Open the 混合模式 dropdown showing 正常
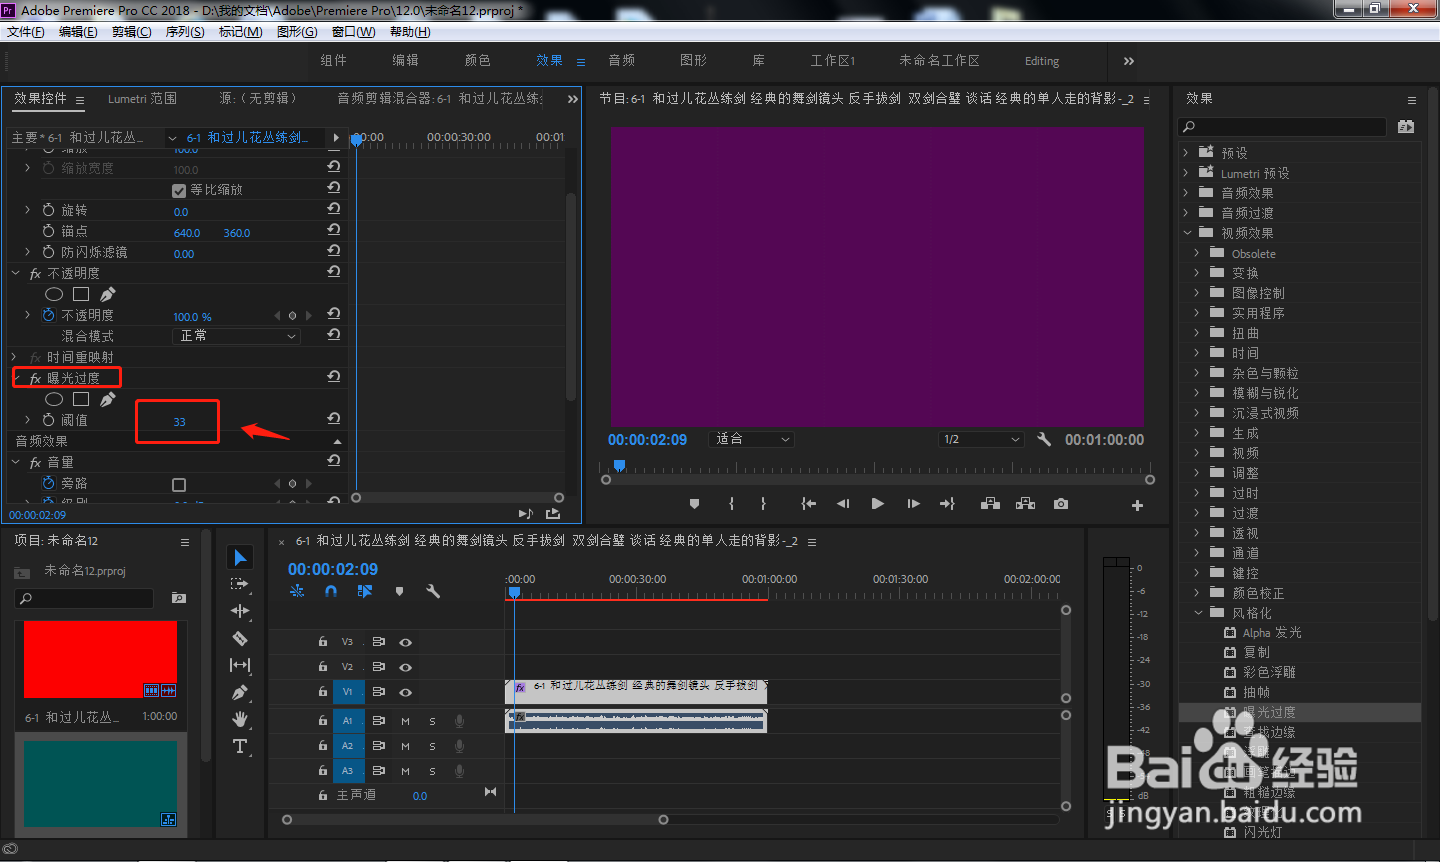The width and height of the screenshot is (1440, 862). coord(237,336)
